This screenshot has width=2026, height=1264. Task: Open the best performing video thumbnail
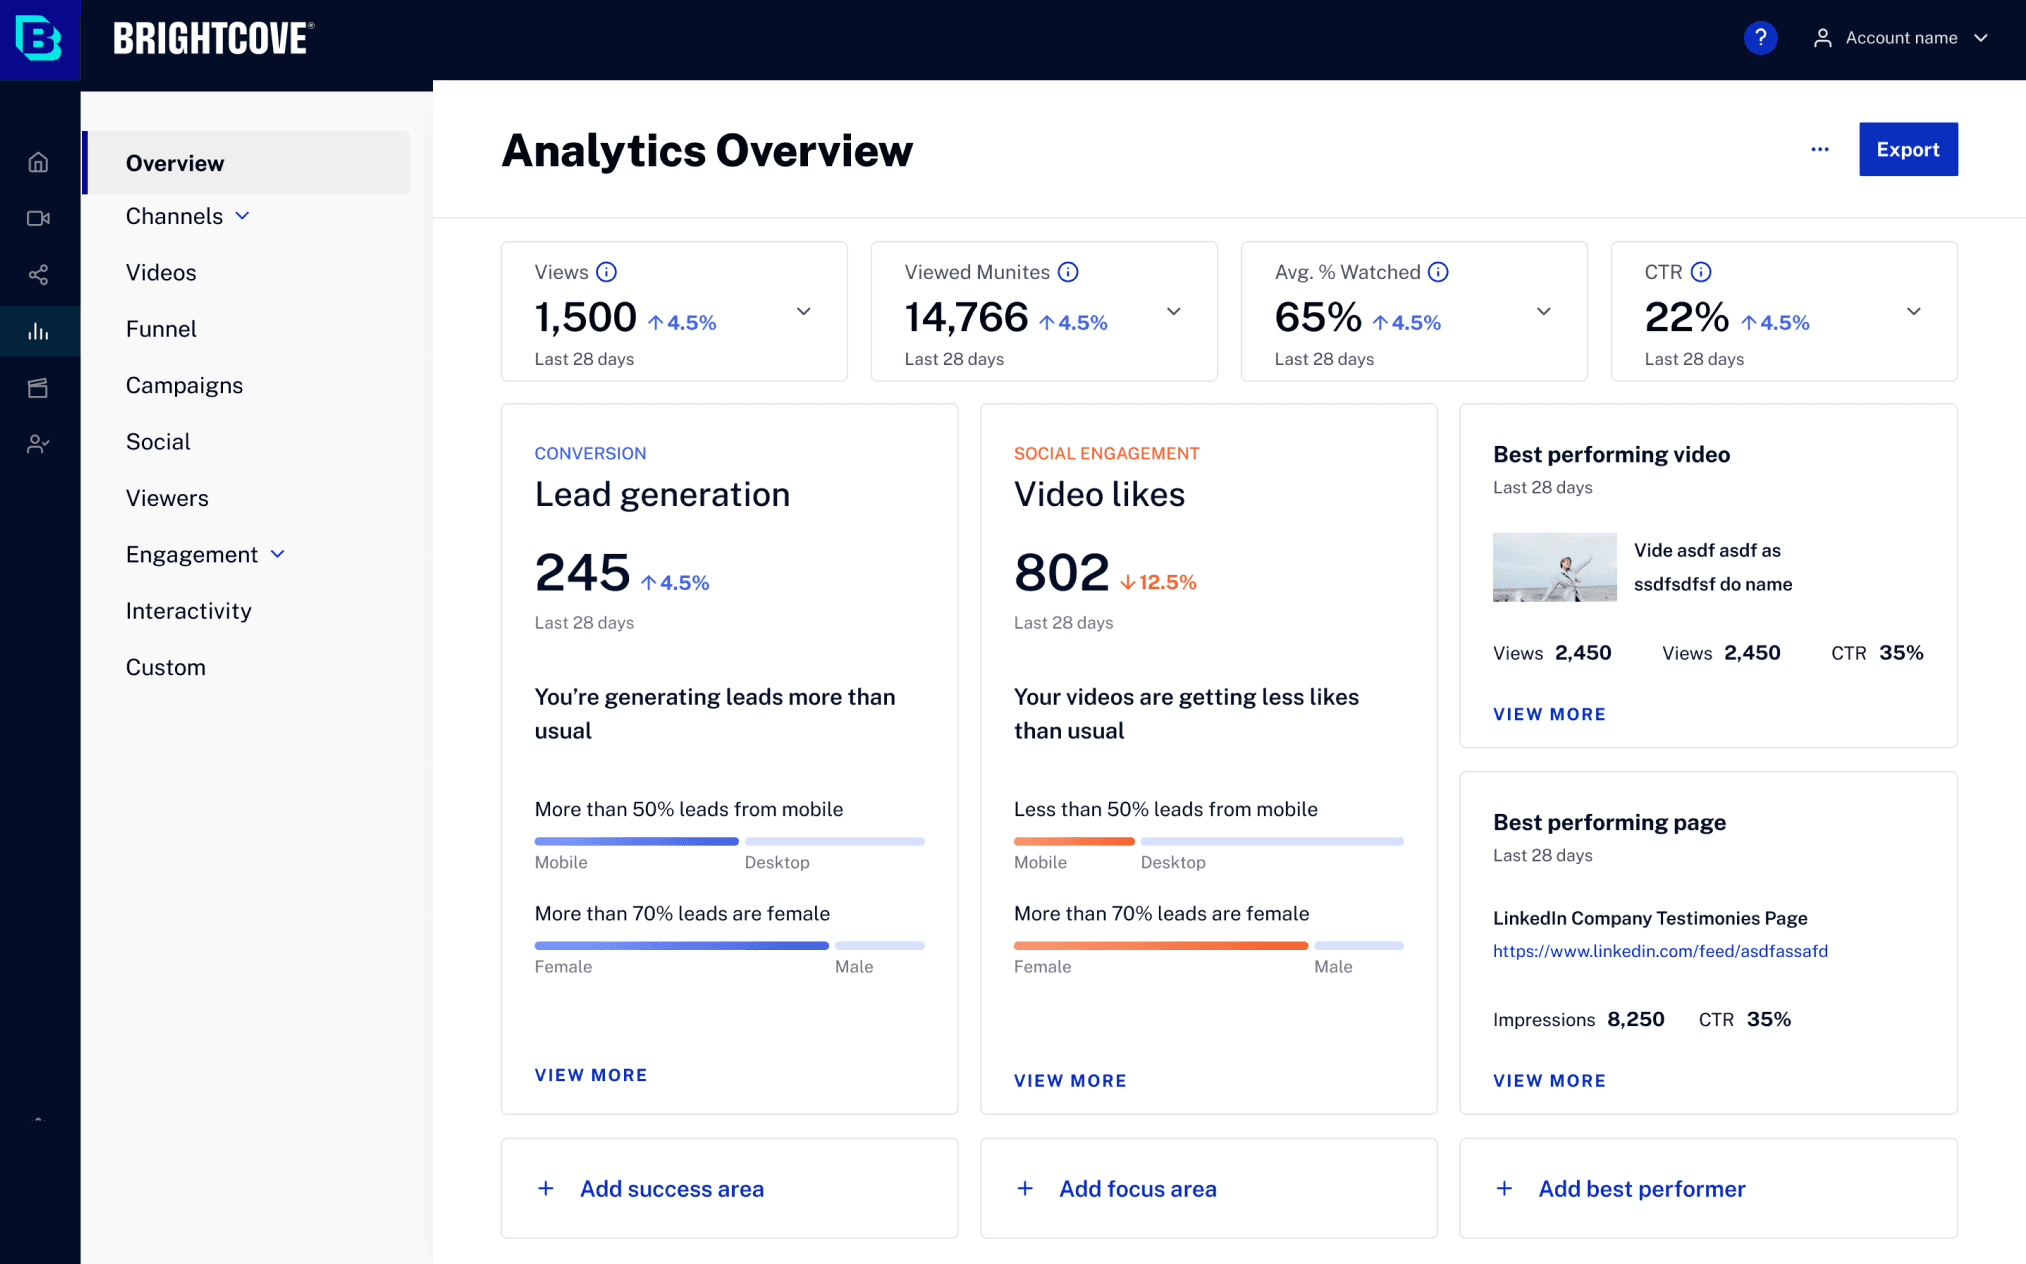(1554, 567)
